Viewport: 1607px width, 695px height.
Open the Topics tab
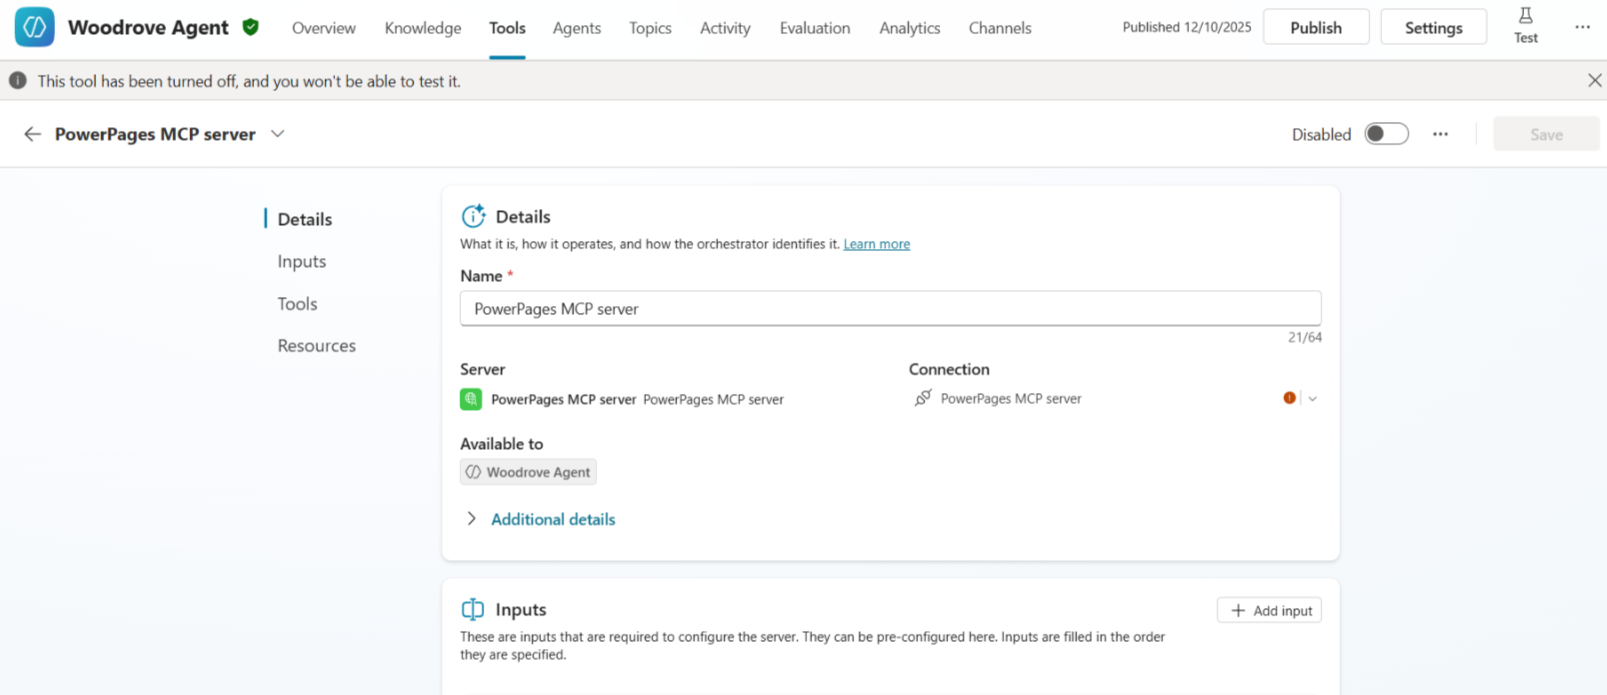[650, 28]
